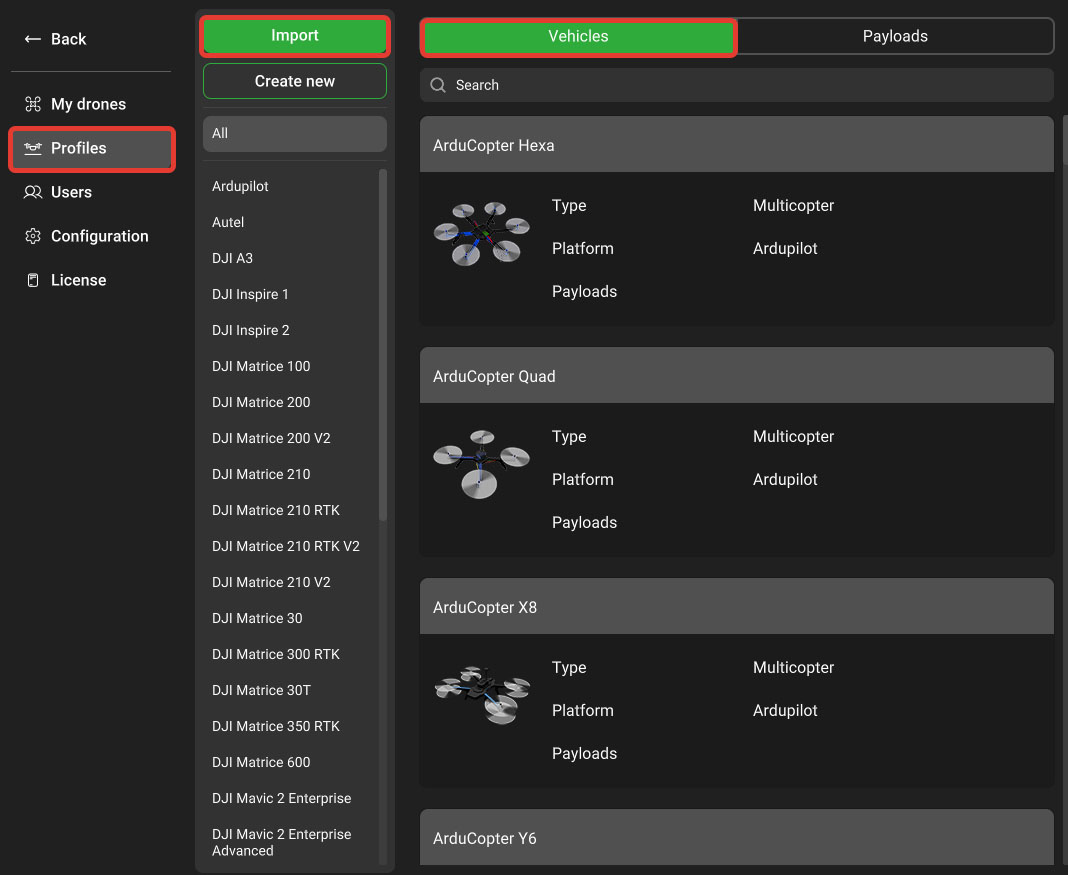
Task: Open the ArduCopter X8 profile header
Action: click(737, 606)
